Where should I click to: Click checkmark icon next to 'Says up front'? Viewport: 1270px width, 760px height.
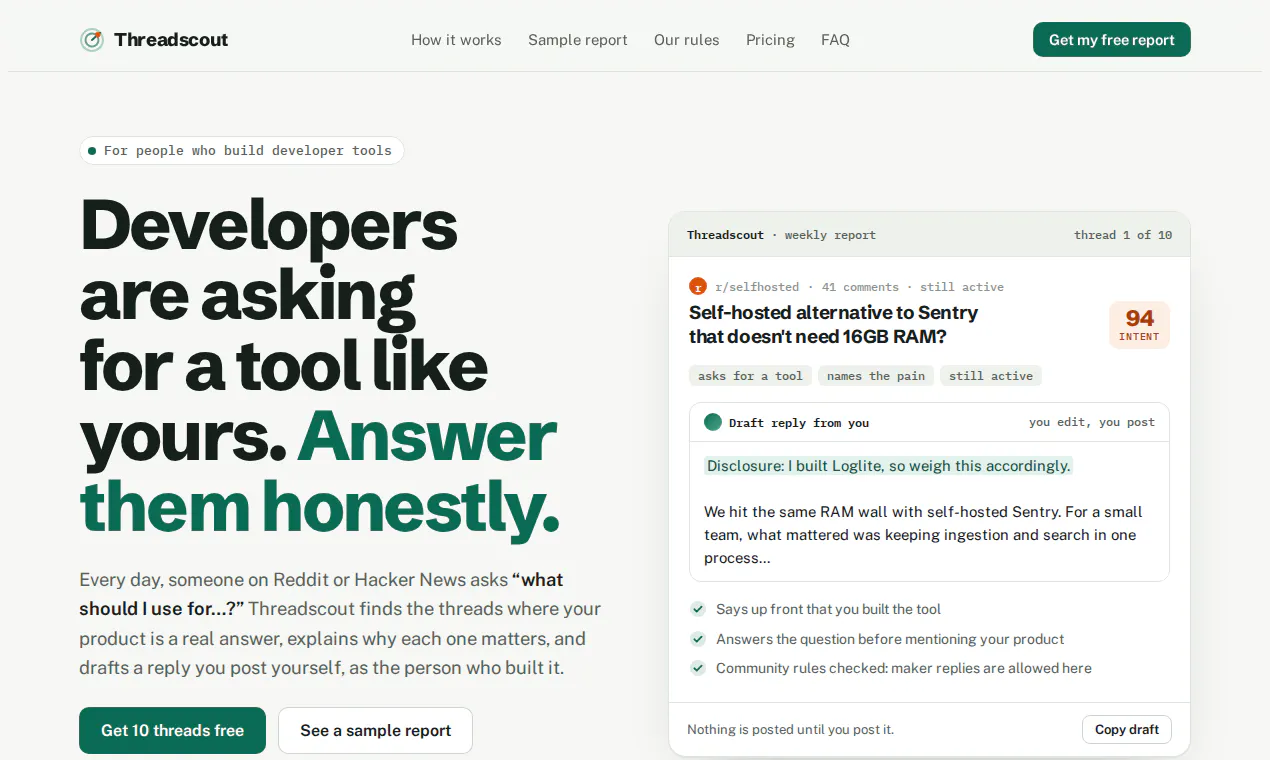(x=698, y=609)
